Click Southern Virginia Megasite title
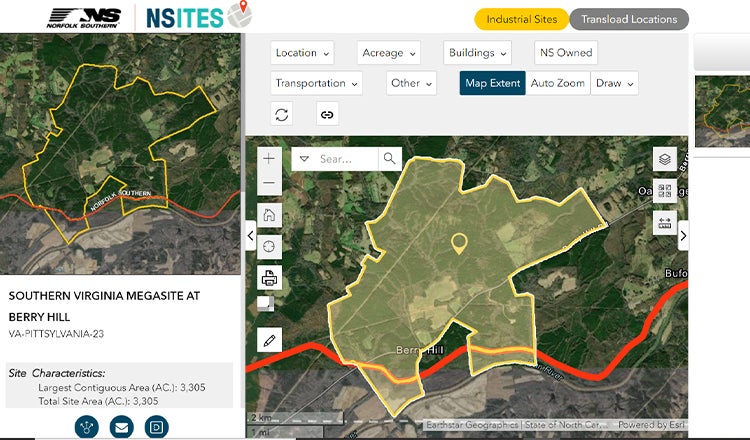Screen dimensions: 750x440 click(x=104, y=306)
